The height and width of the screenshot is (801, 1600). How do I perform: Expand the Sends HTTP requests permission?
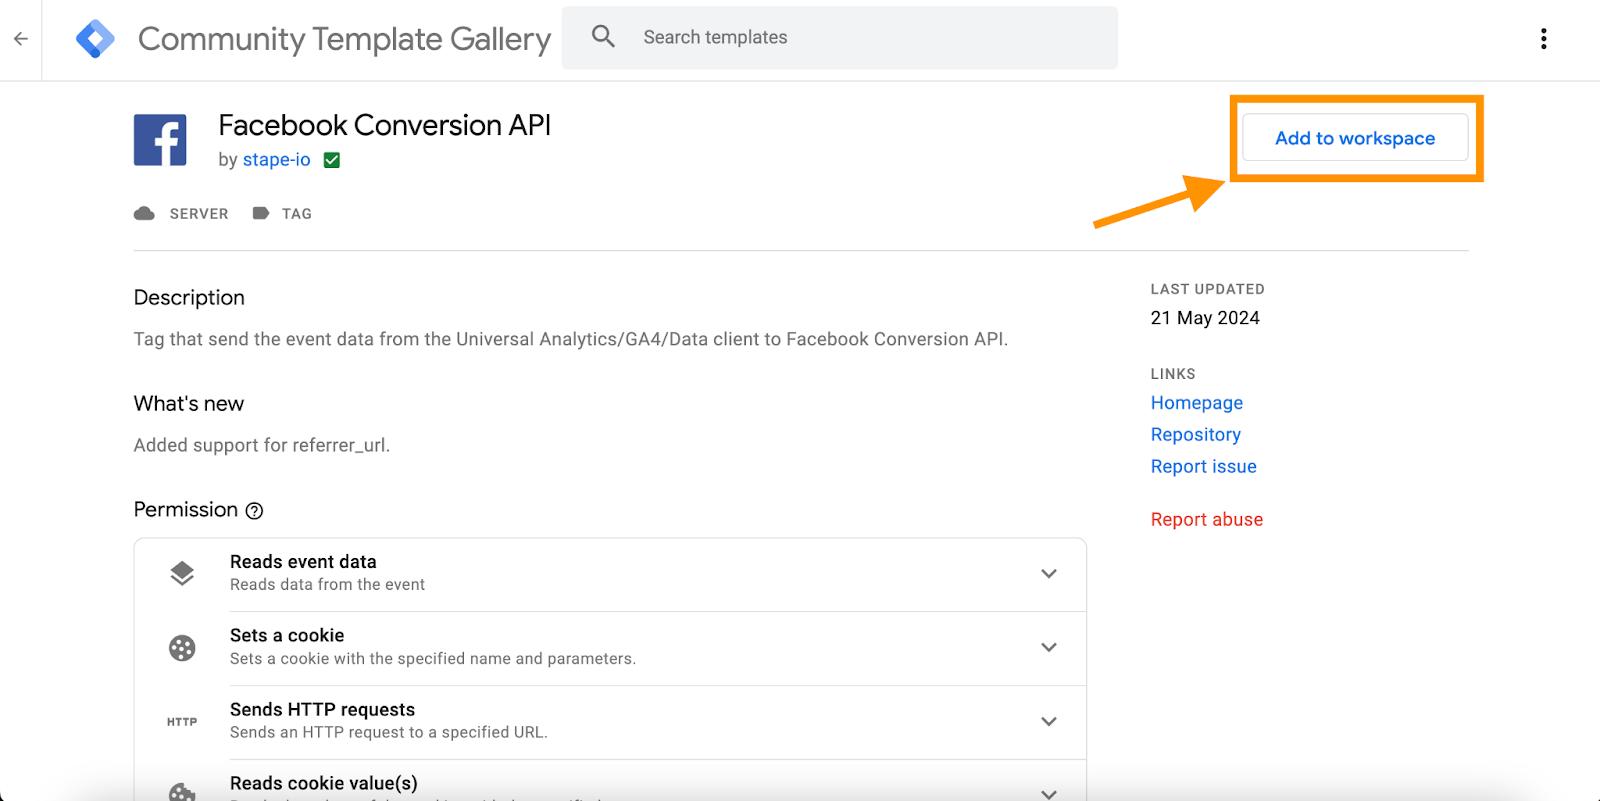click(x=1049, y=722)
